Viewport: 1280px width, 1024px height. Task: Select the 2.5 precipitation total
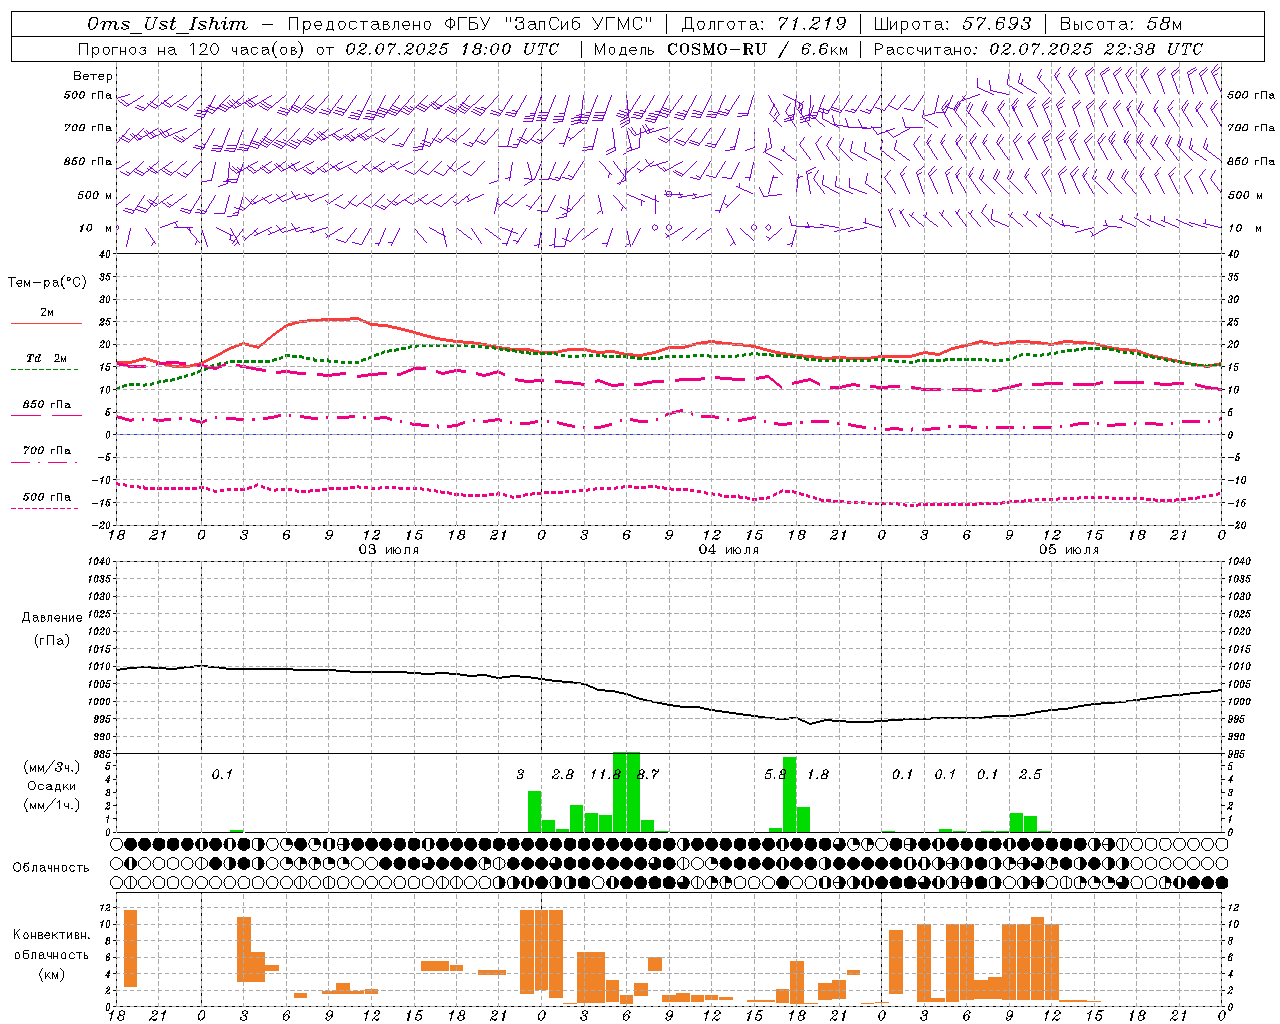click(1030, 775)
